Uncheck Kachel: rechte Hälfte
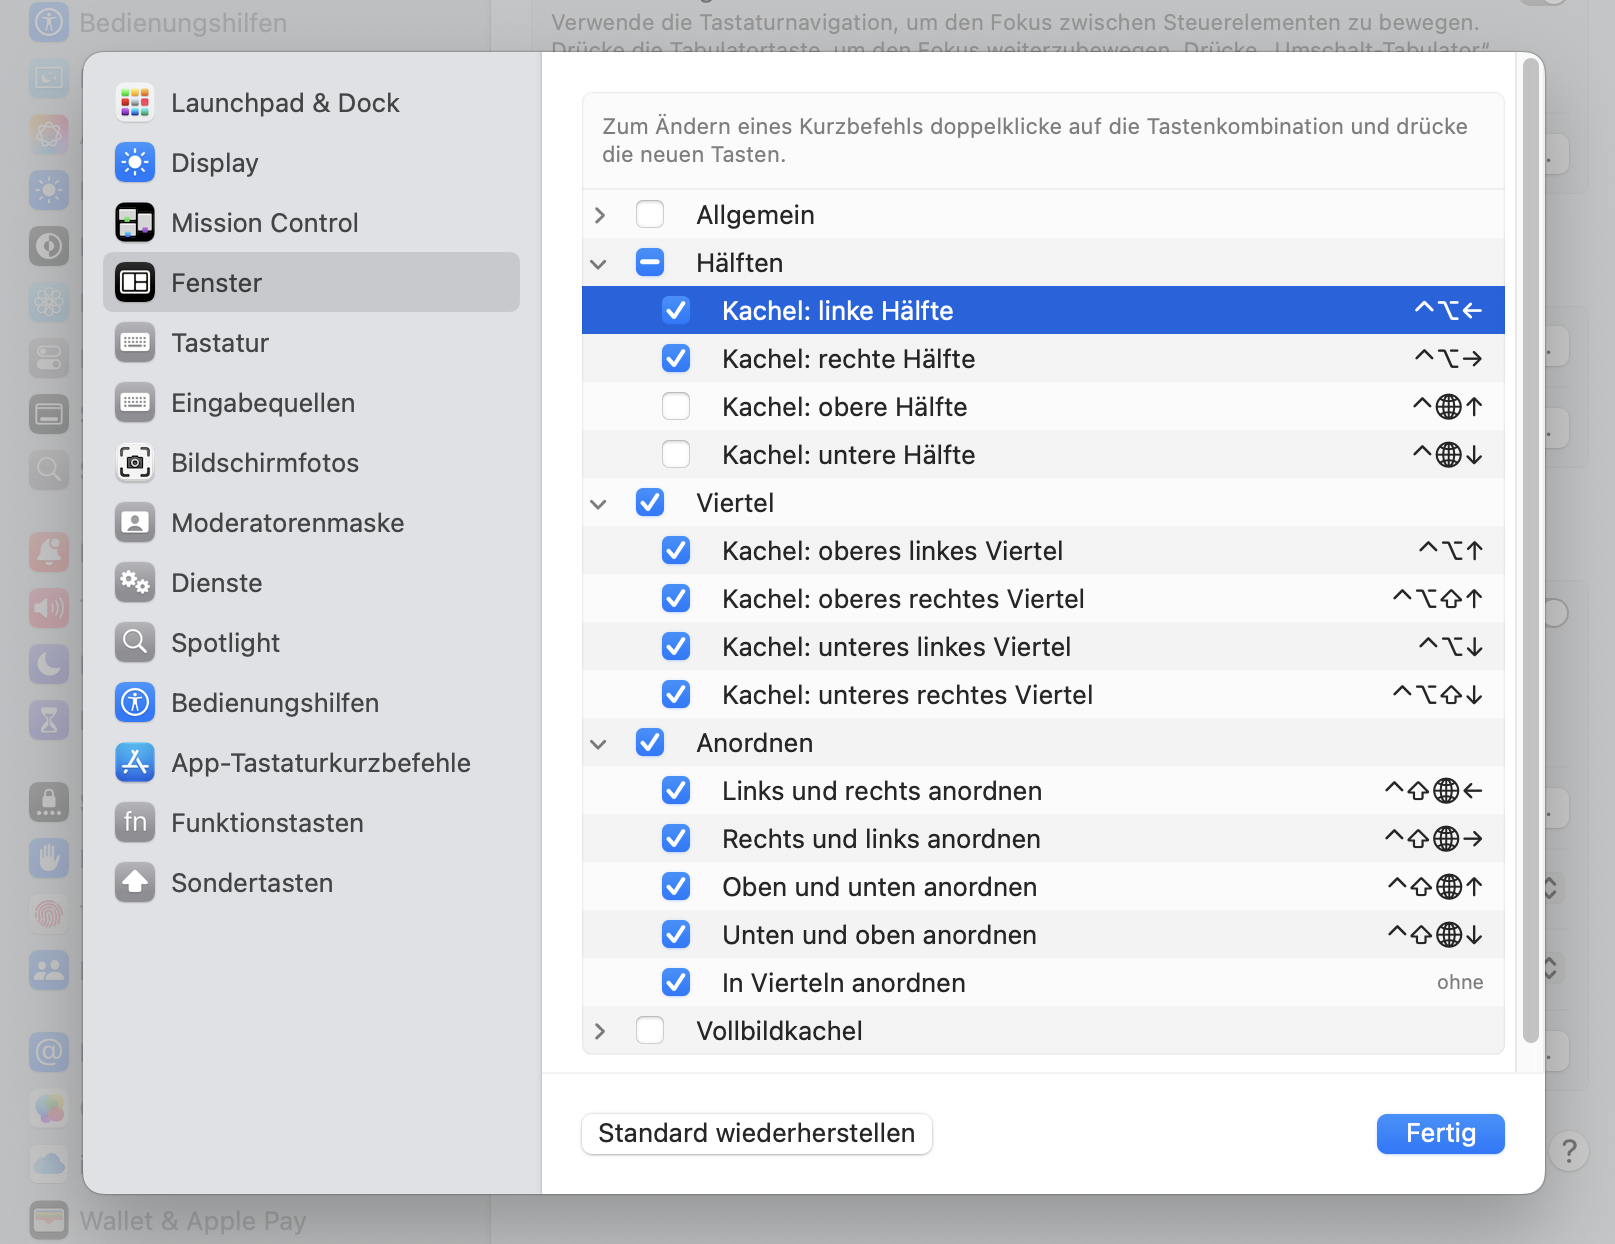The image size is (1615, 1244). click(x=676, y=359)
